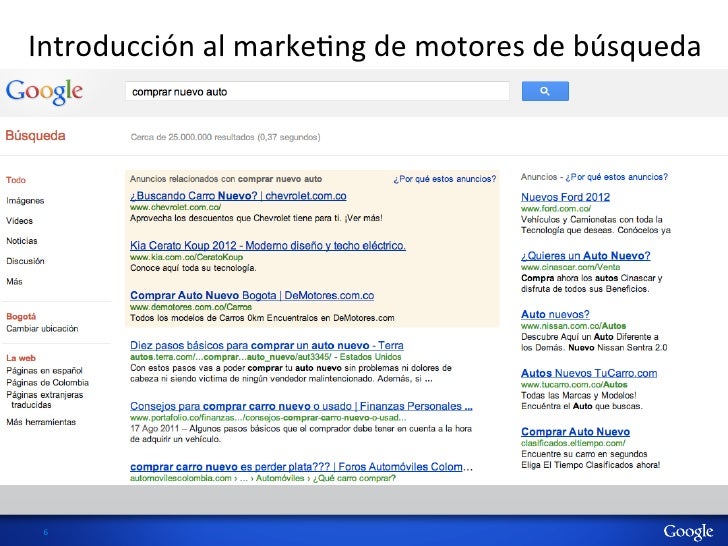Click white Google logo in slide footer
This screenshot has width=728, height=546.
(688, 532)
